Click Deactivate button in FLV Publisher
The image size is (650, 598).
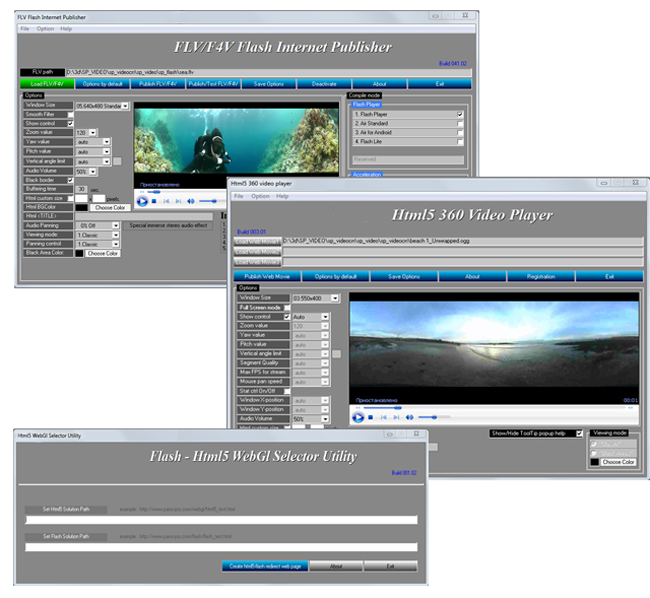point(324,84)
